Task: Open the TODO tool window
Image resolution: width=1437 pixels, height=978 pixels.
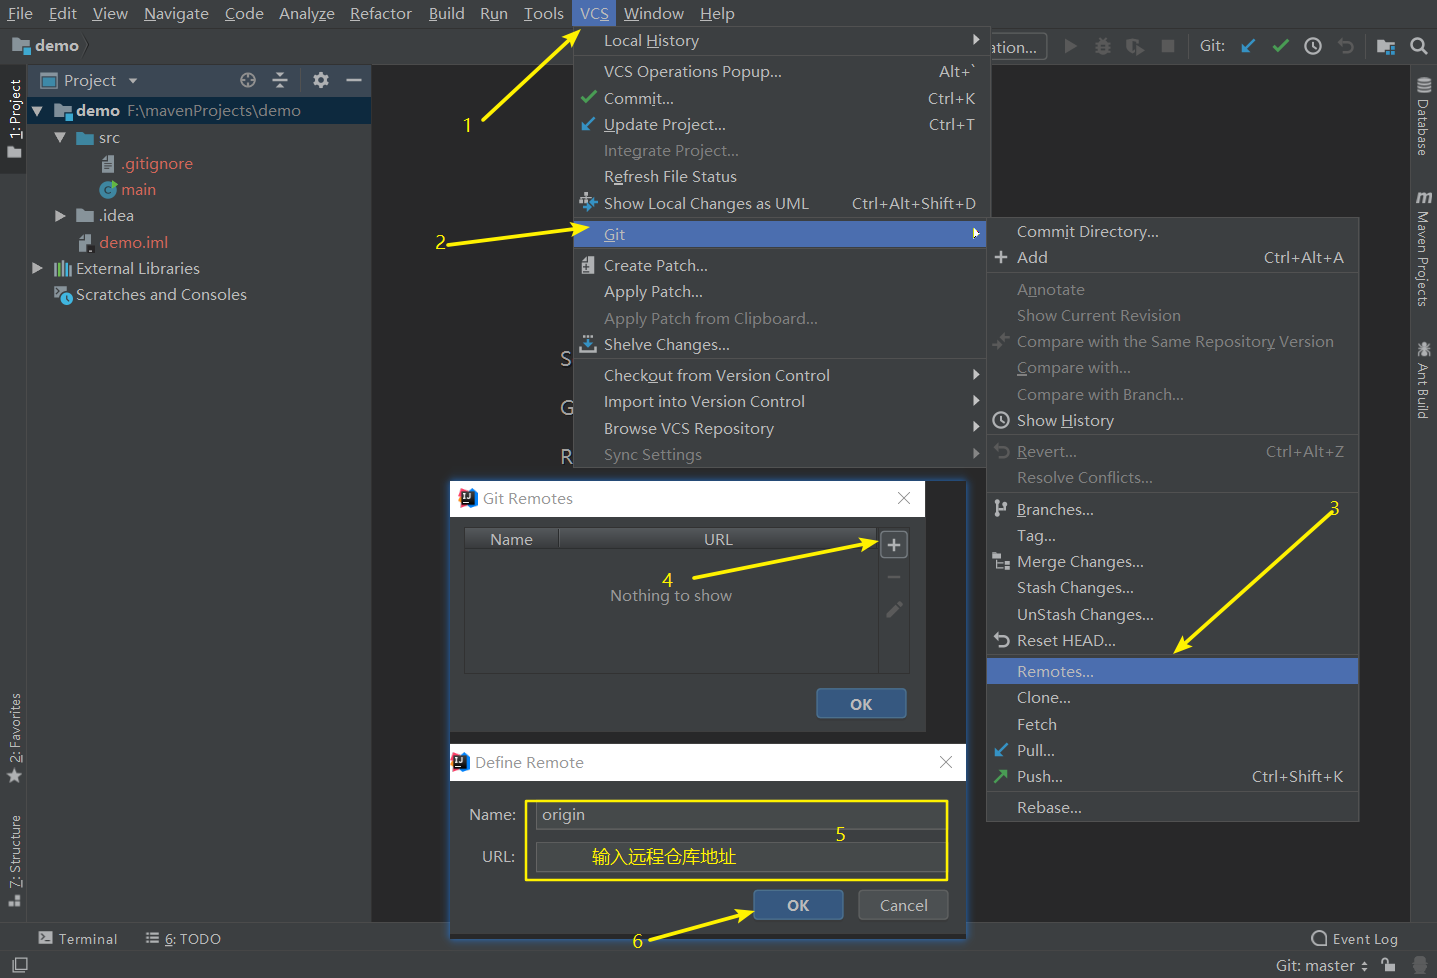Action: tap(183, 938)
